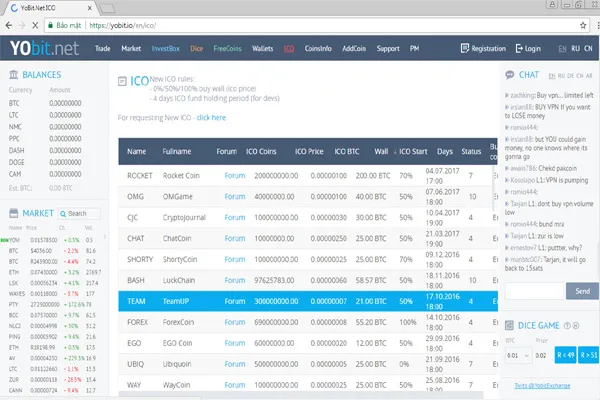The height and width of the screenshot is (400, 600).
Task: Sort table by ICO Start column
Action: [x=413, y=152]
